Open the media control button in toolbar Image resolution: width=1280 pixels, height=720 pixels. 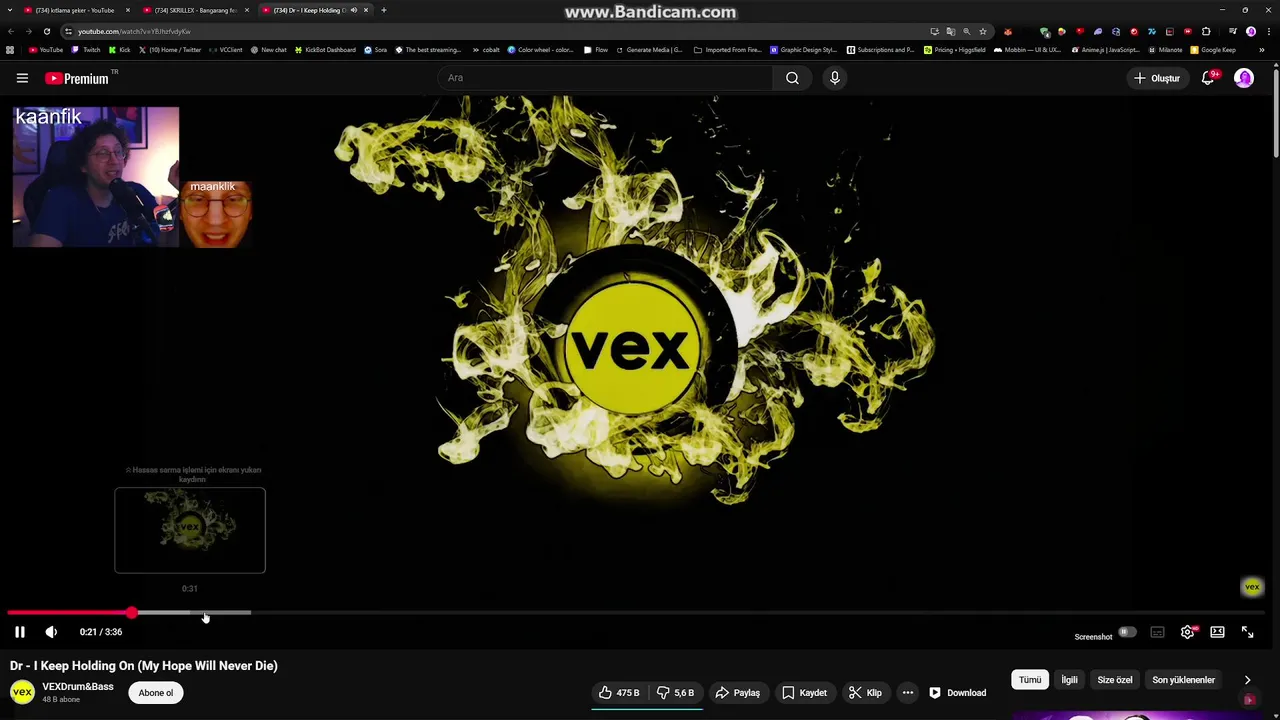1232,31
